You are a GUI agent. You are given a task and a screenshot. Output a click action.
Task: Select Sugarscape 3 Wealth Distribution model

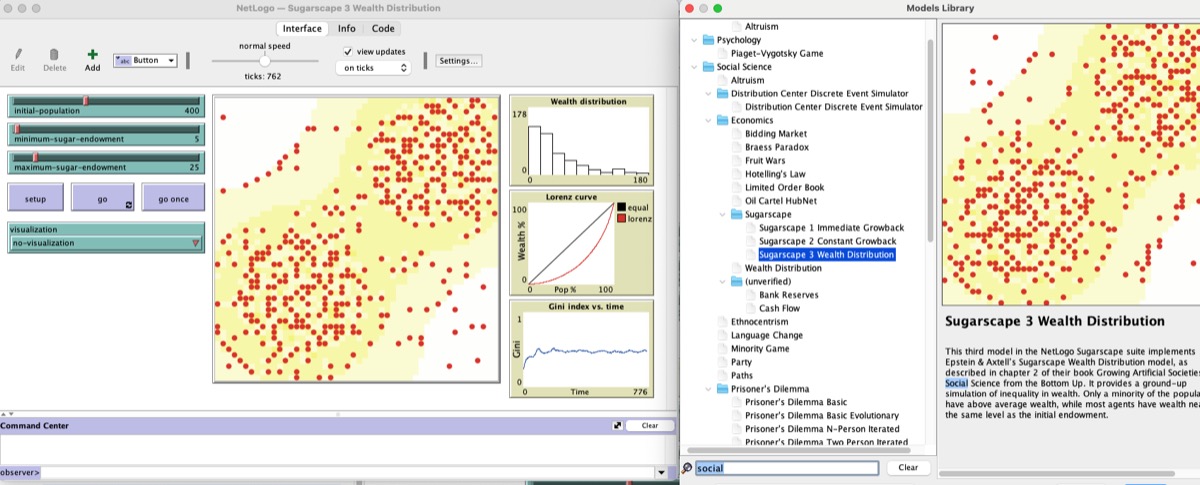[826, 255]
